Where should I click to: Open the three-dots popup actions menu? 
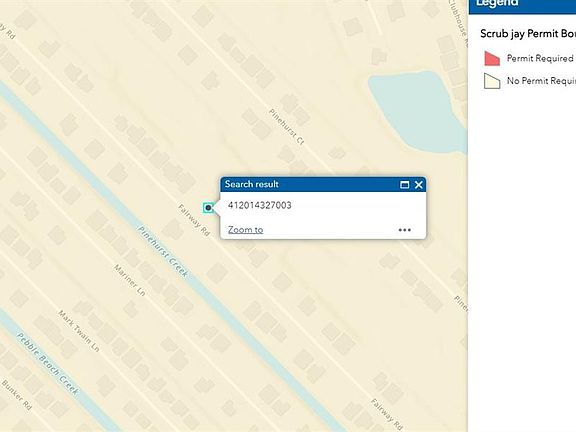(404, 230)
